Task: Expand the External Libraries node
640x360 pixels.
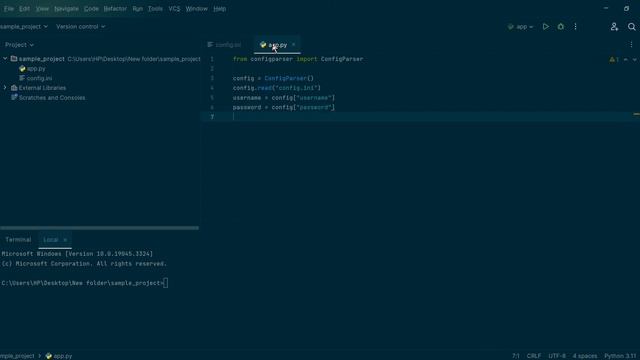Action: pos(5,88)
